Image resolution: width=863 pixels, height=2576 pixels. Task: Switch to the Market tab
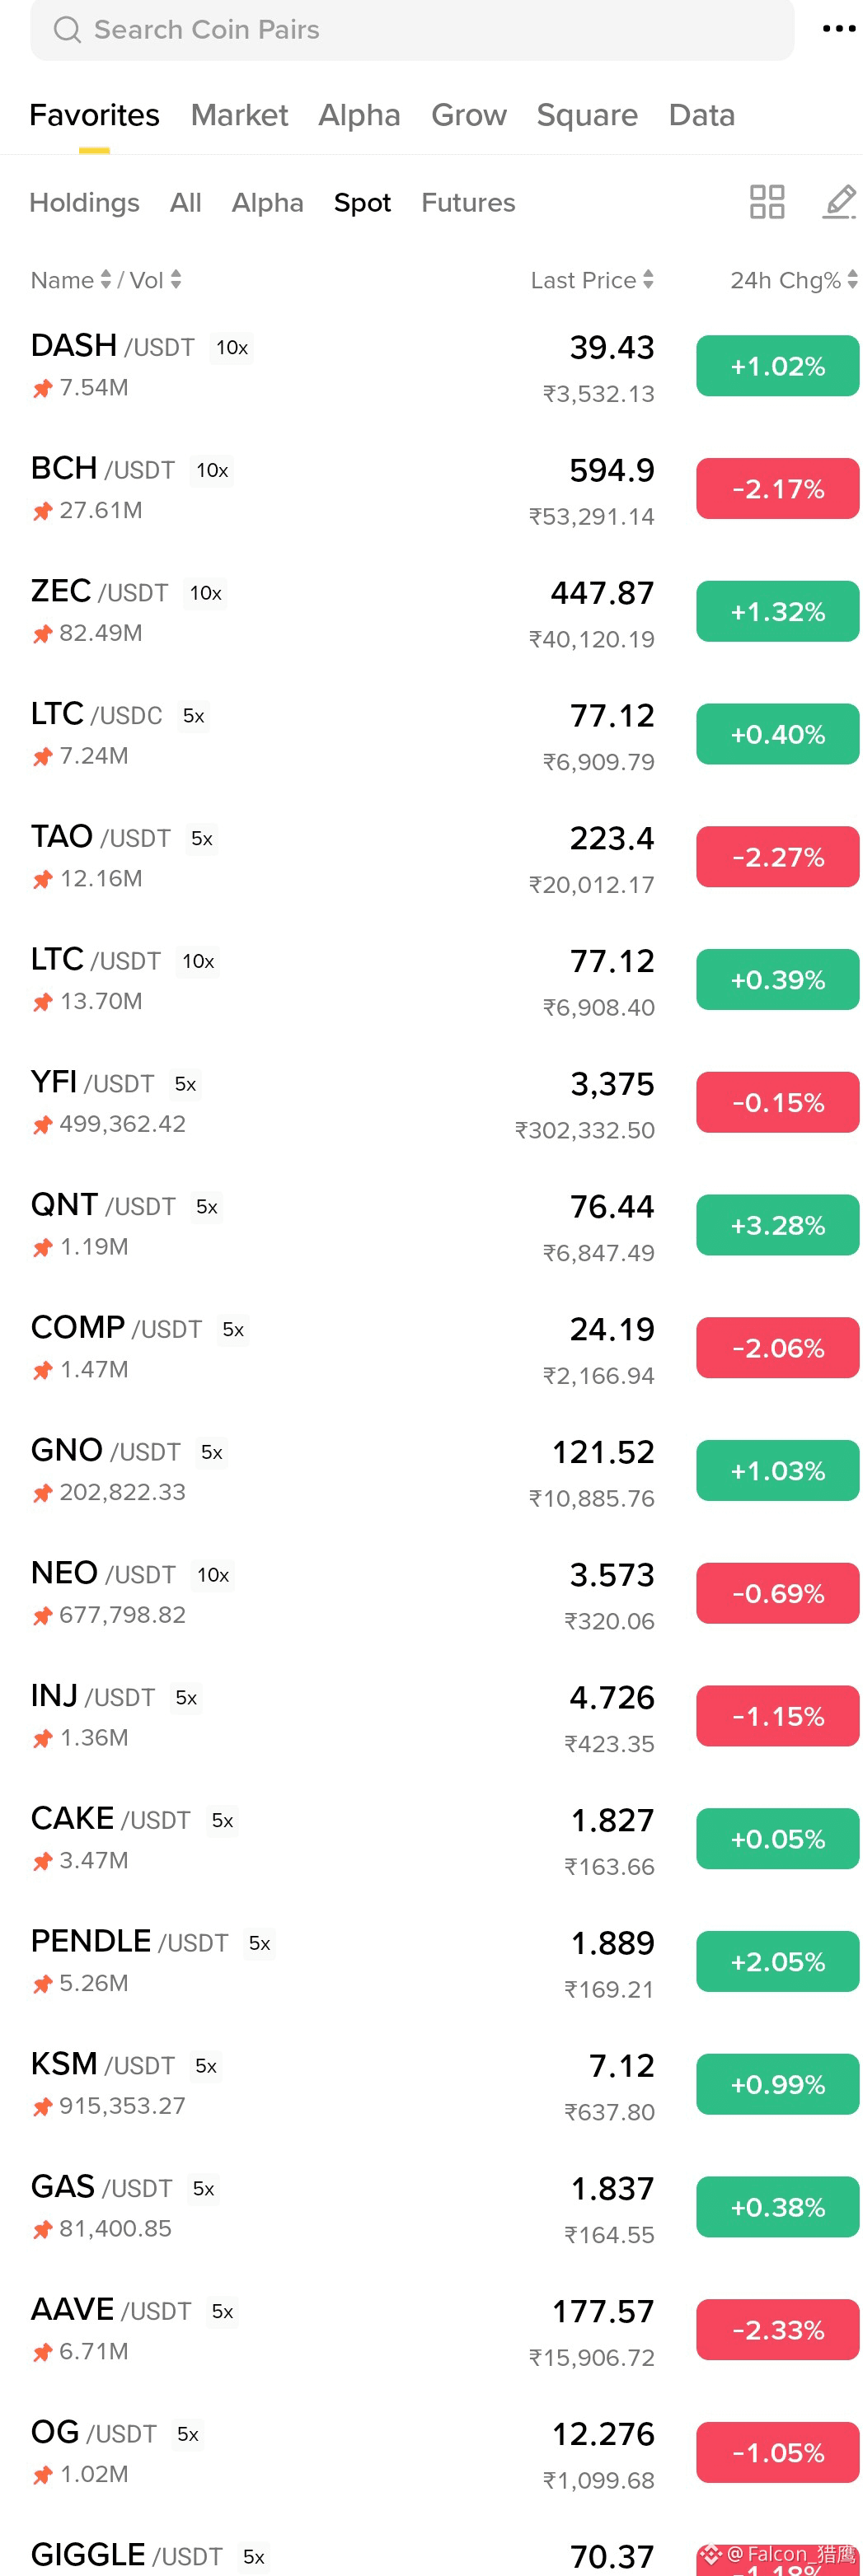tap(239, 115)
